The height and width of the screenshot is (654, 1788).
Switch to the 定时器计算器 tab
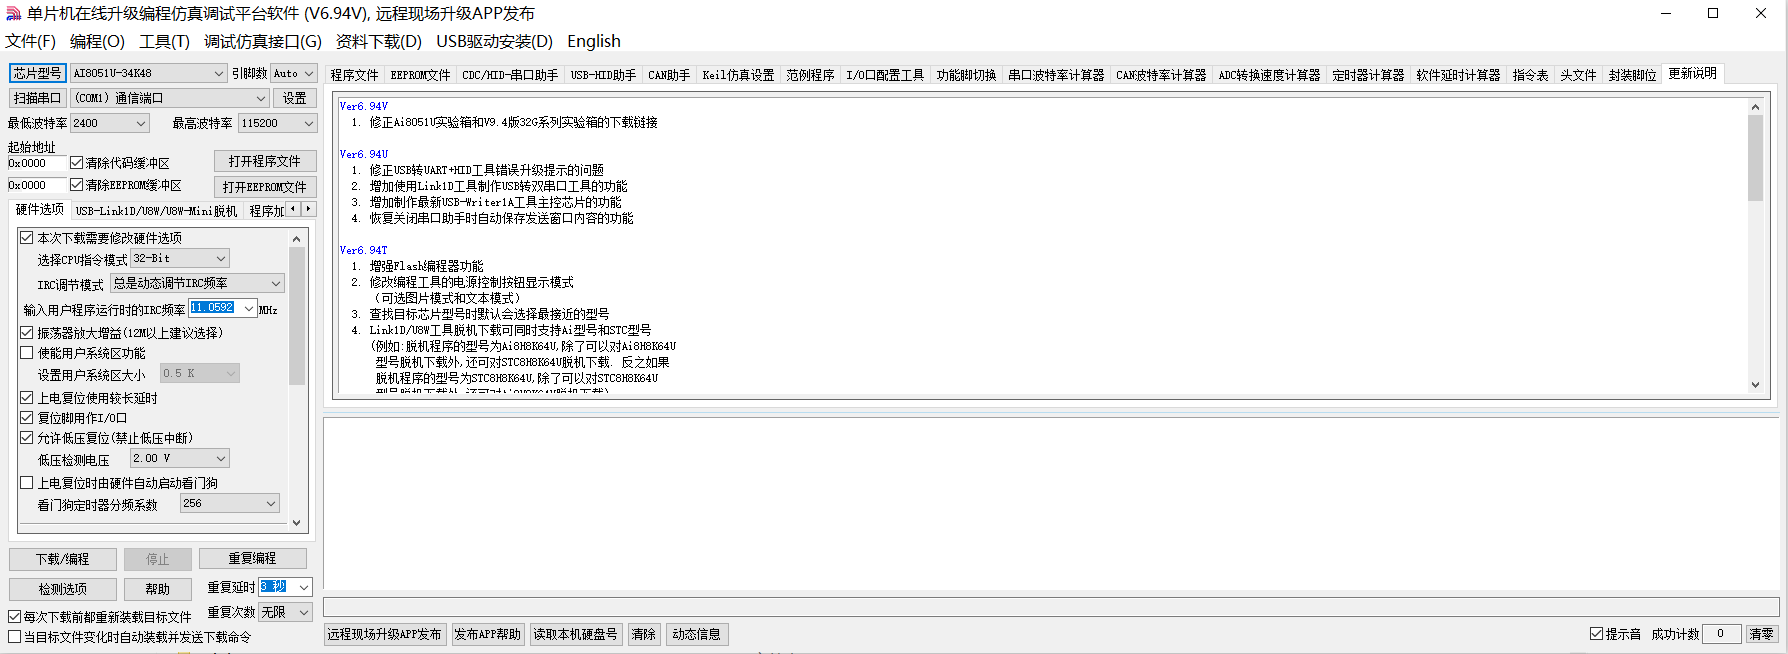[1368, 75]
